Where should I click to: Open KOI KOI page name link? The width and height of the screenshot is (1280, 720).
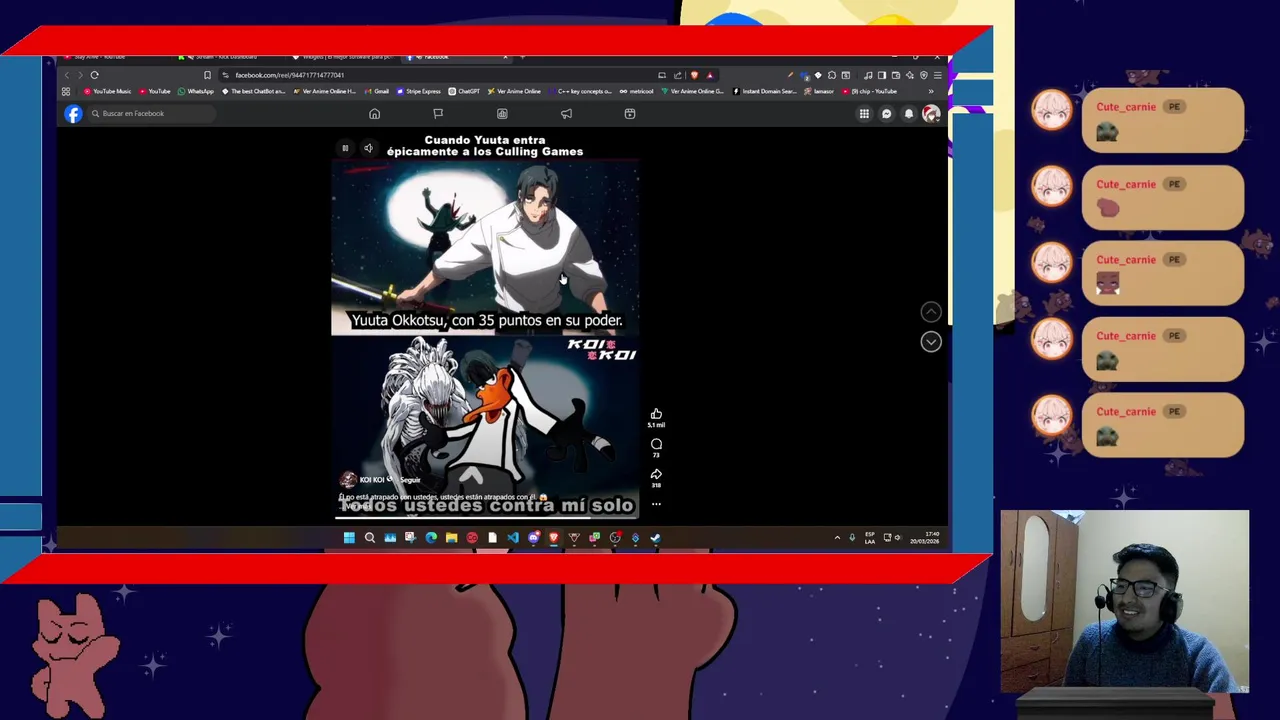pyautogui.click(x=372, y=480)
